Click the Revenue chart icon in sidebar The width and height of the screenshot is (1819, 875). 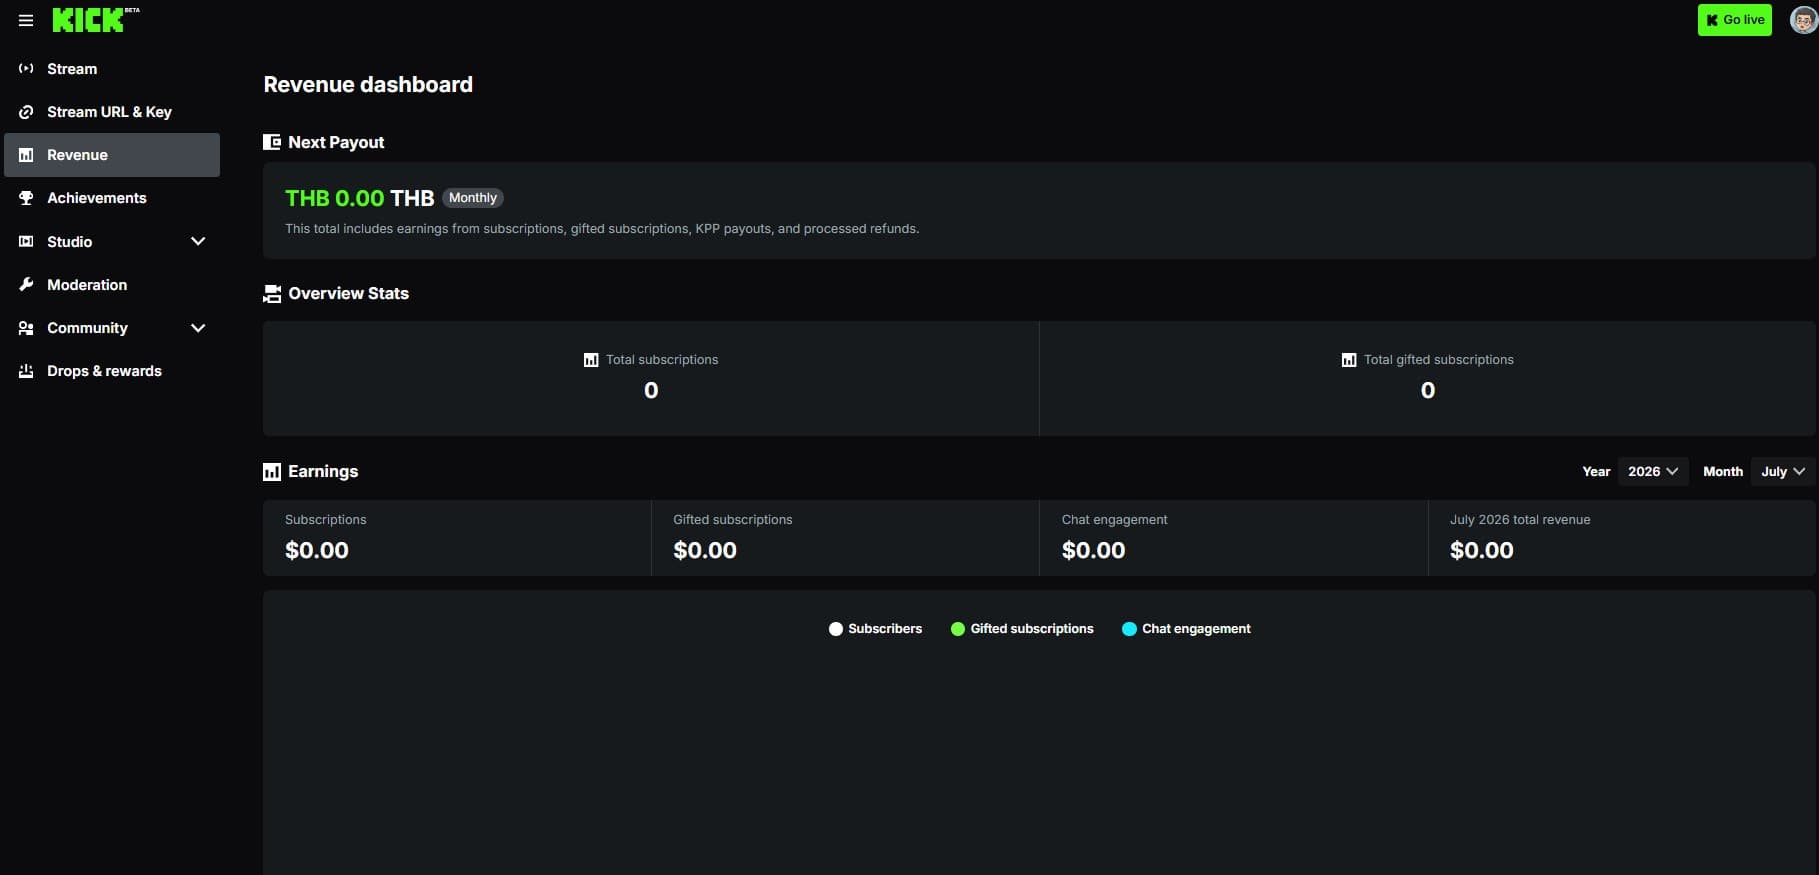tap(26, 155)
